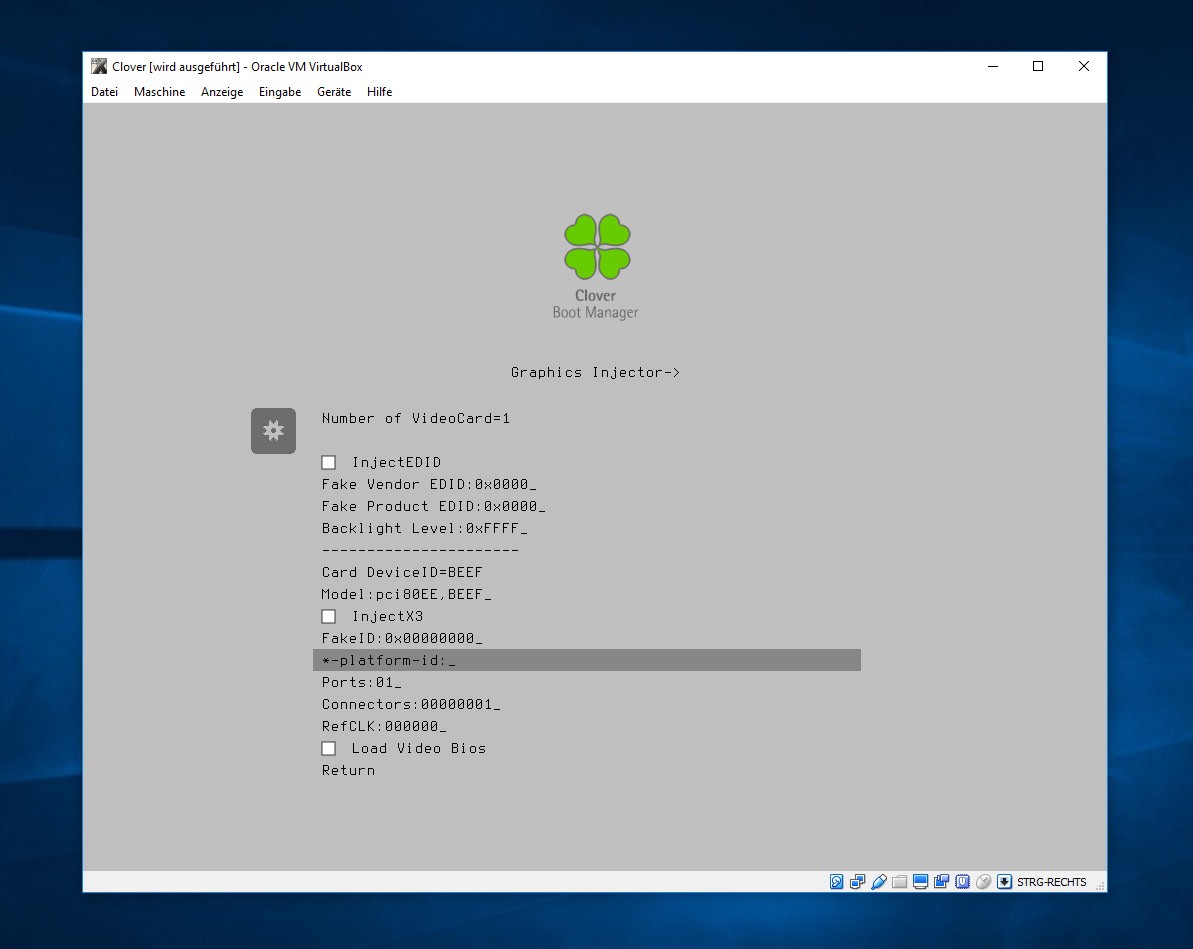Open the Maschine menu

click(160, 91)
